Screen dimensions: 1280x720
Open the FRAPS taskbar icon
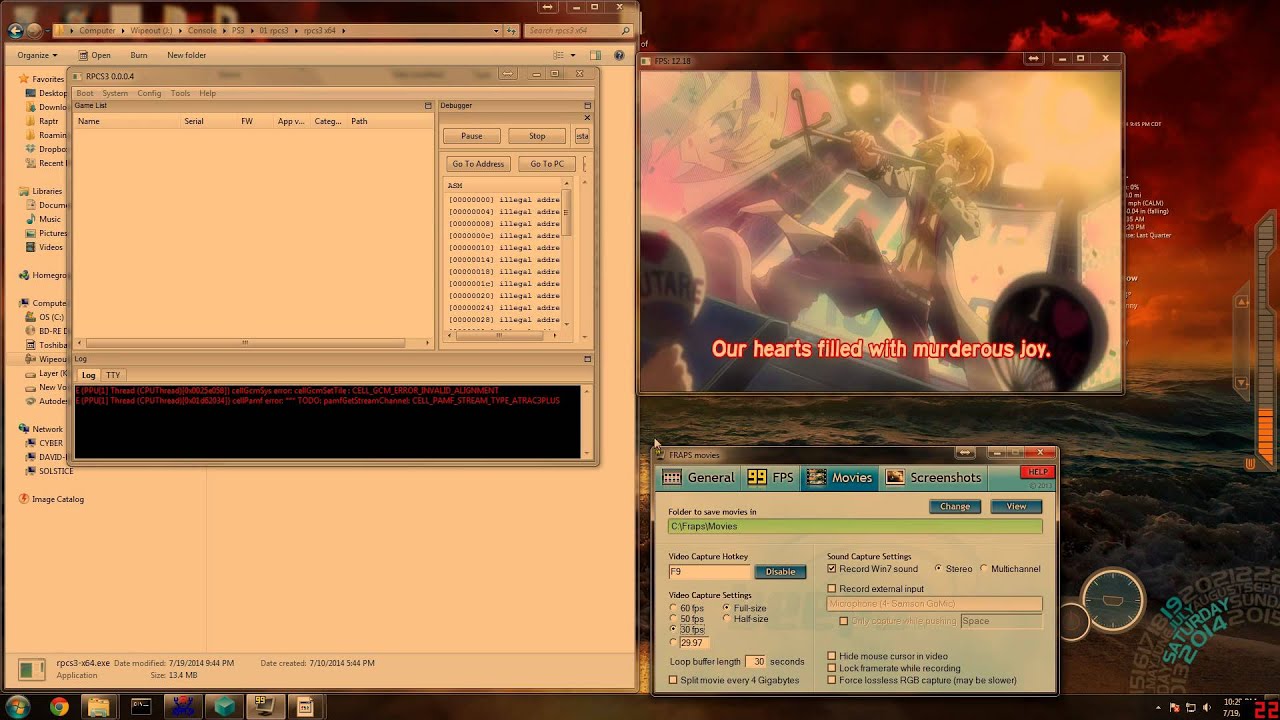point(265,707)
